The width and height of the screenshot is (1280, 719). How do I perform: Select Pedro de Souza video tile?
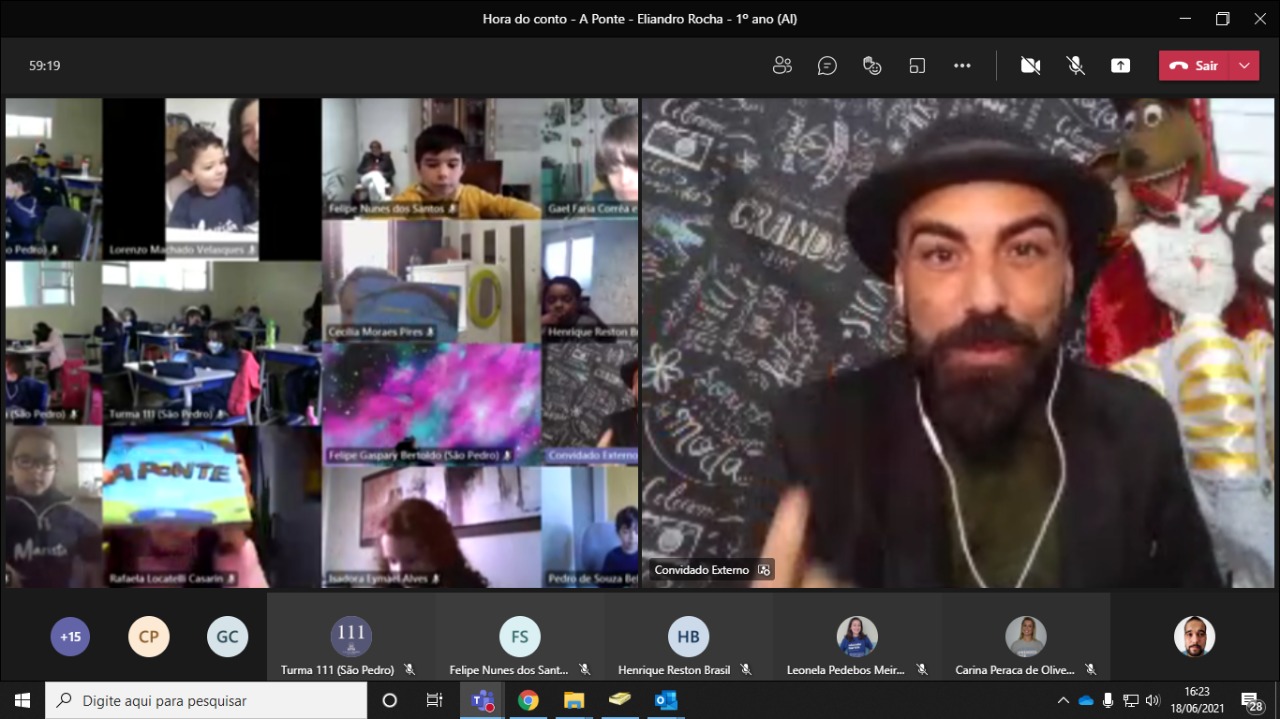(x=591, y=527)
